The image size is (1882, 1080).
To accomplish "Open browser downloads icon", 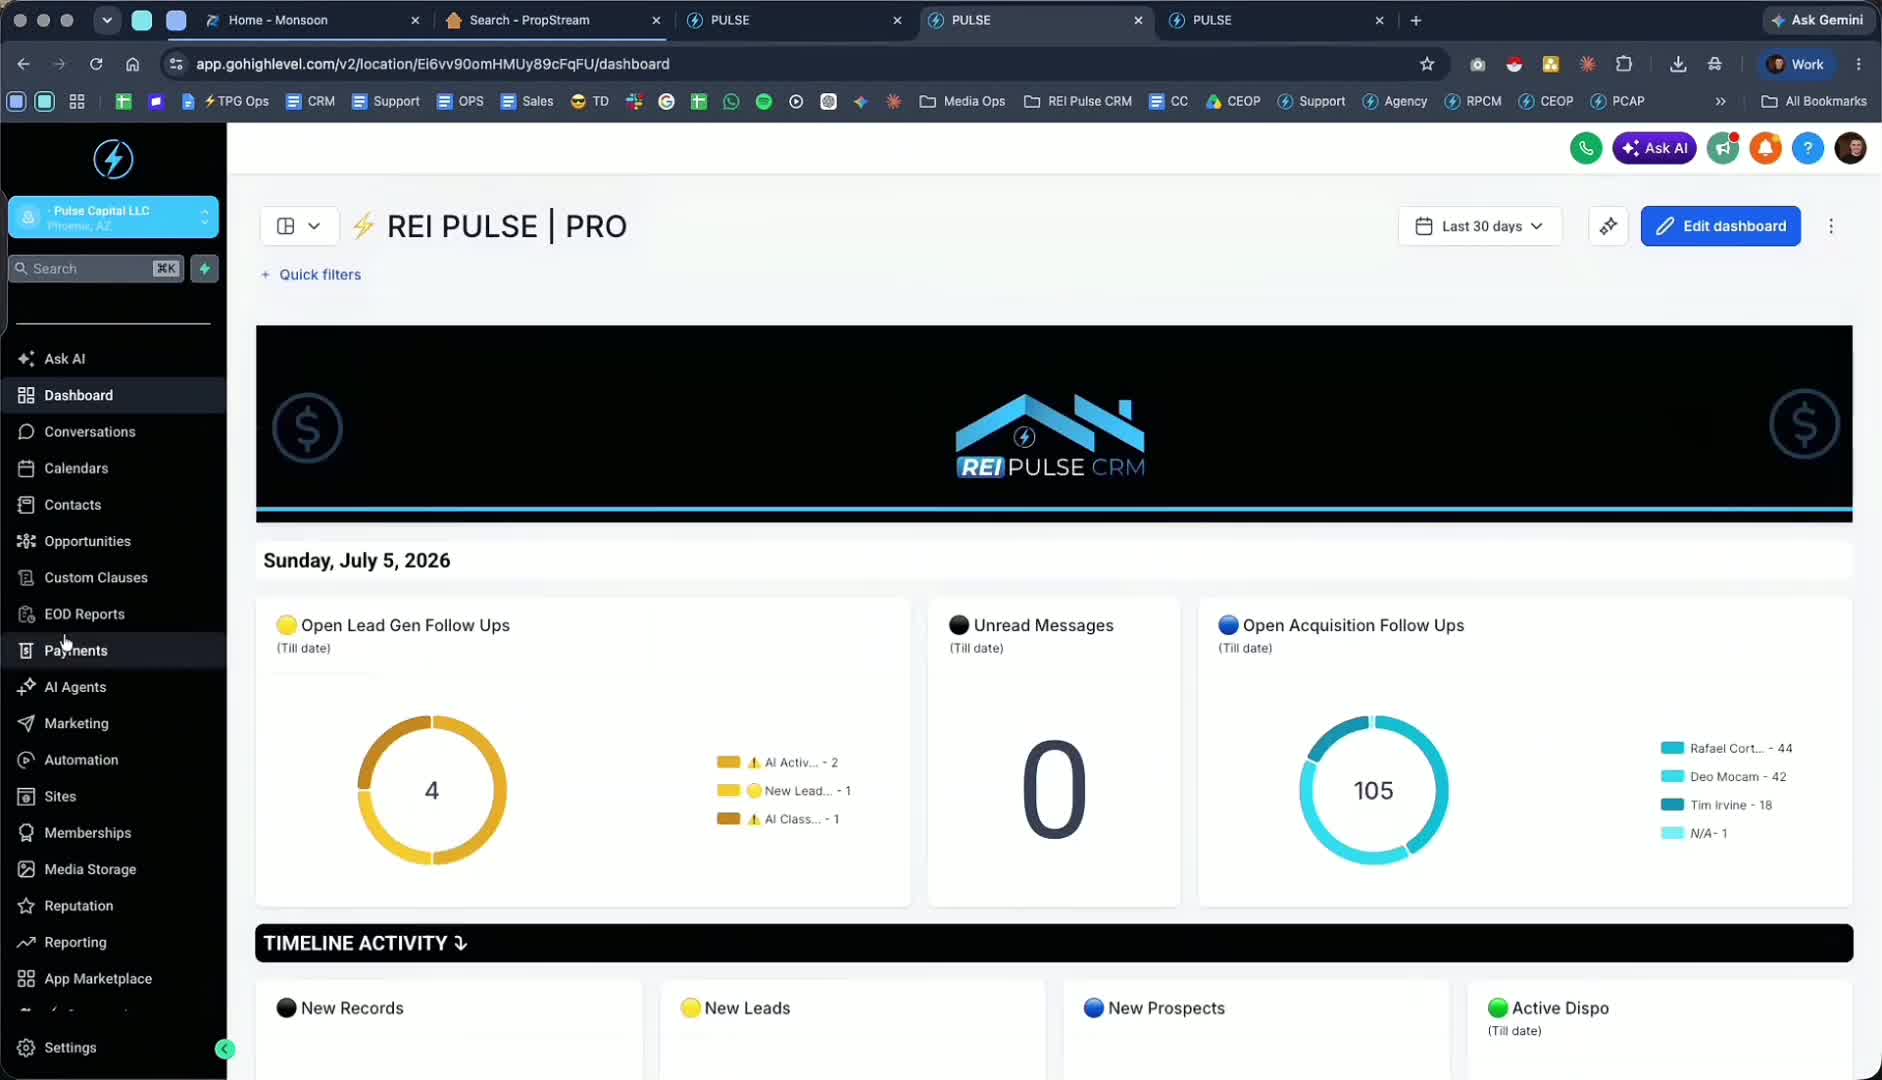I will [x=1678, y=64].
